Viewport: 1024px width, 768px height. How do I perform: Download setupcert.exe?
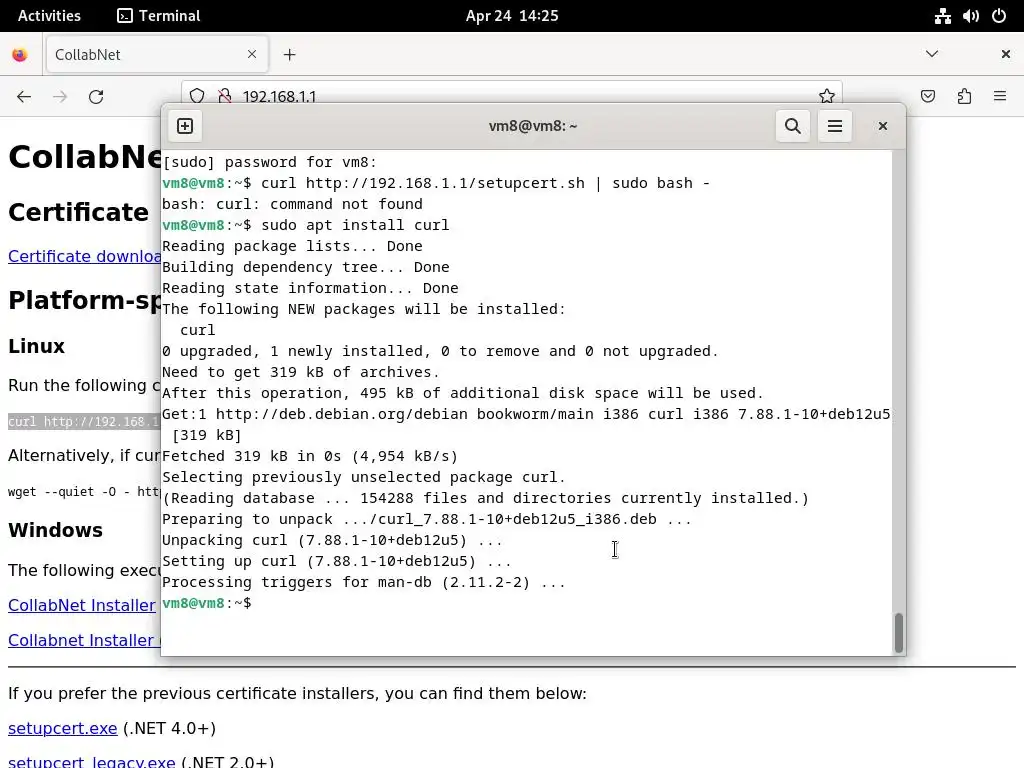coord(63,728)
